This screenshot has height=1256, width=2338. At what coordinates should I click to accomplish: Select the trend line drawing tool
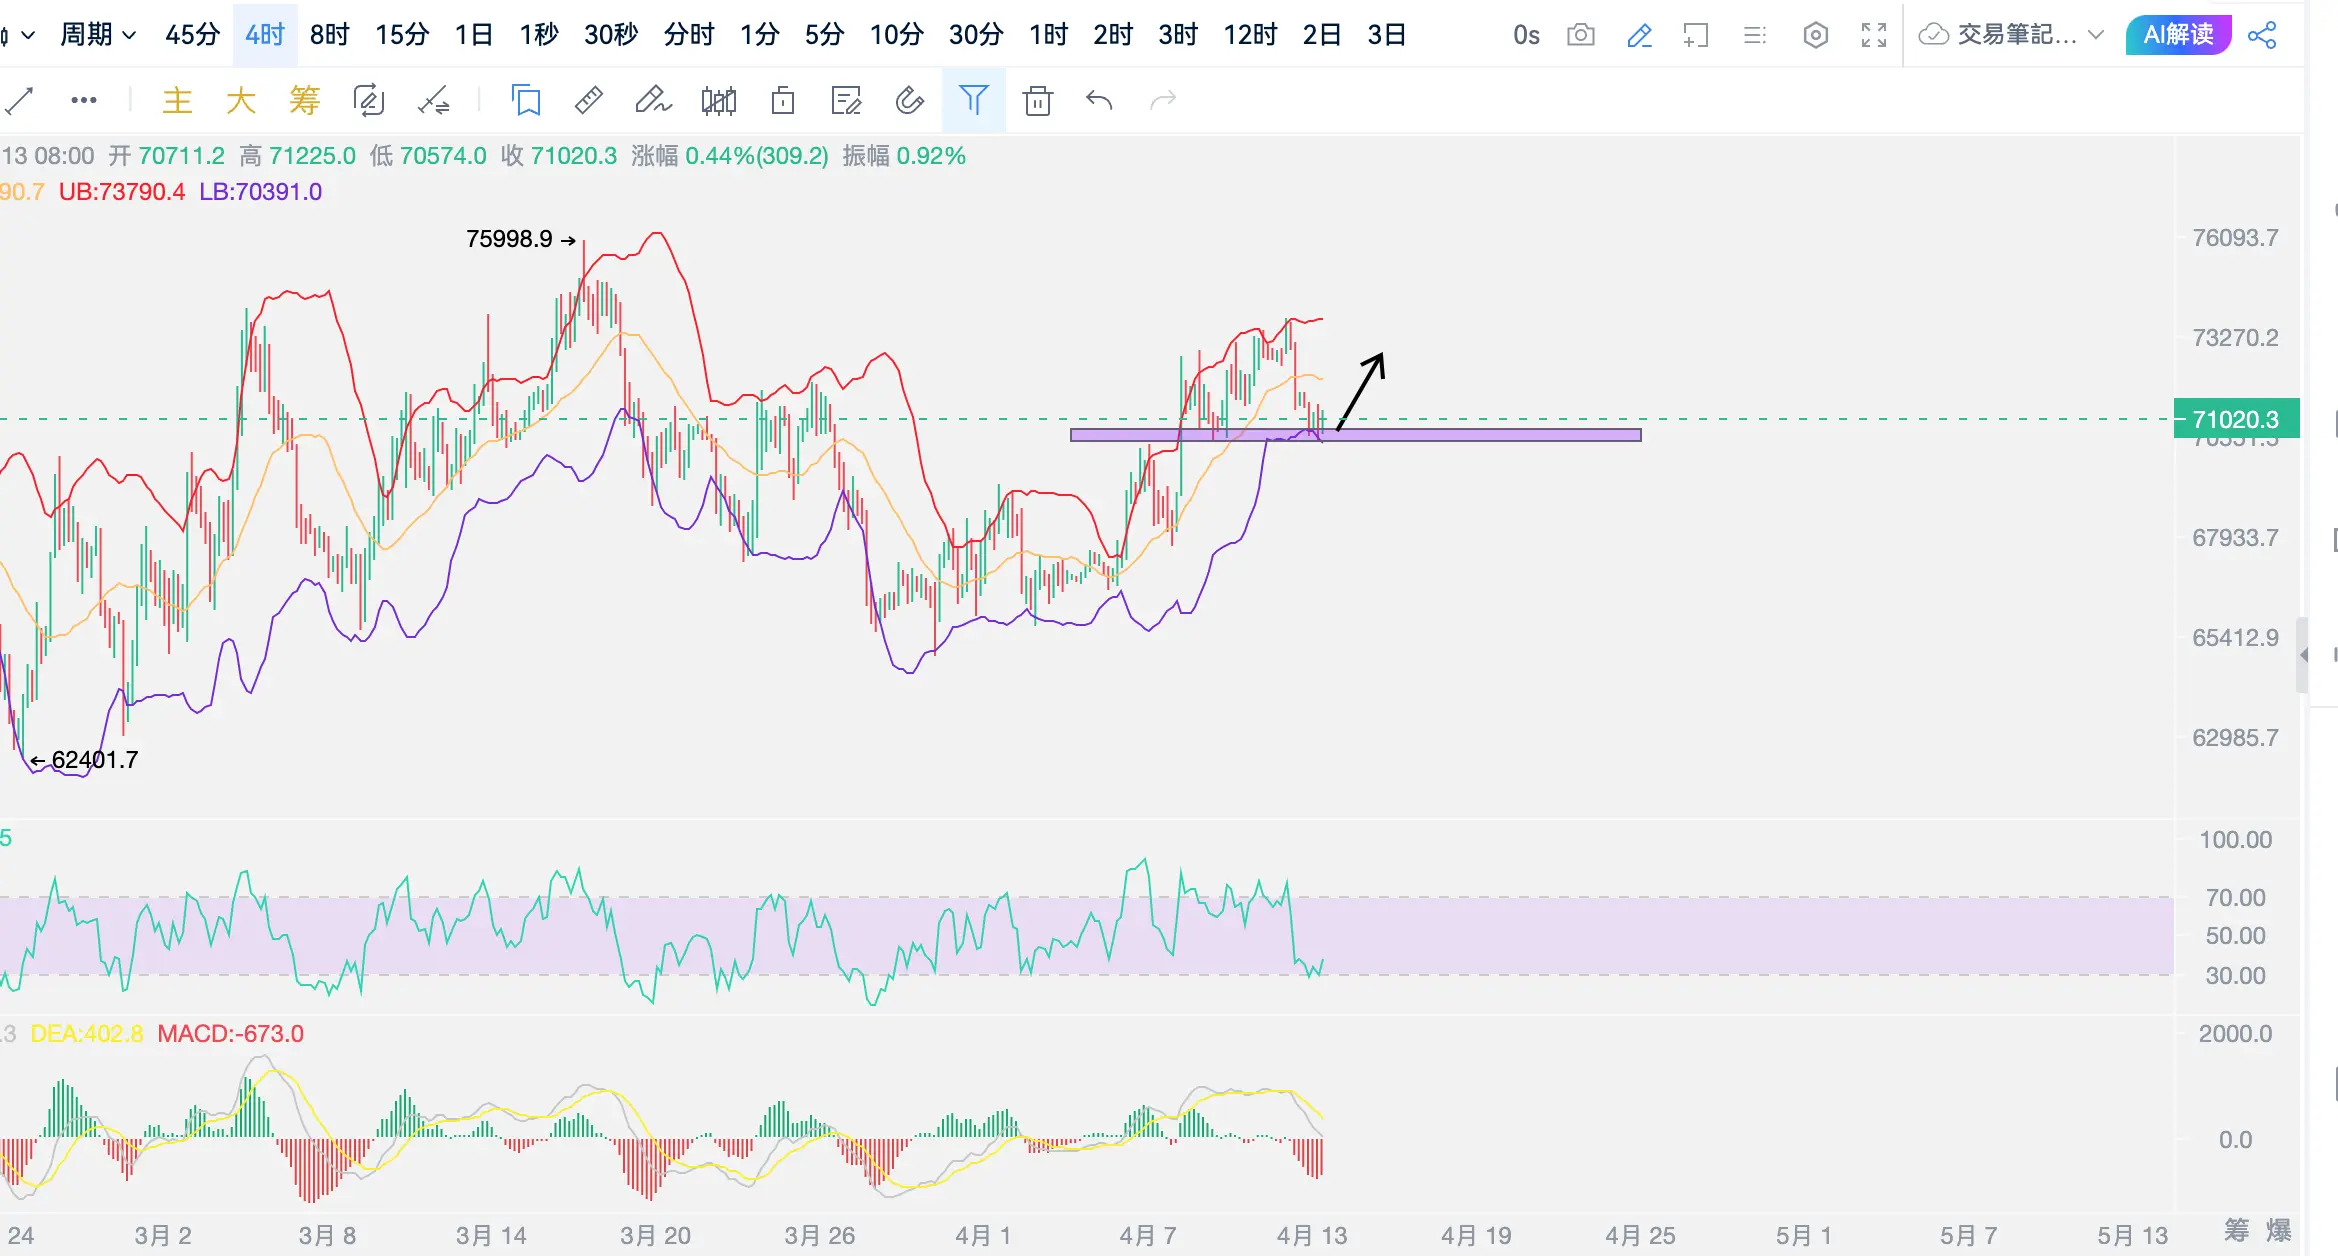coord(20,100)
